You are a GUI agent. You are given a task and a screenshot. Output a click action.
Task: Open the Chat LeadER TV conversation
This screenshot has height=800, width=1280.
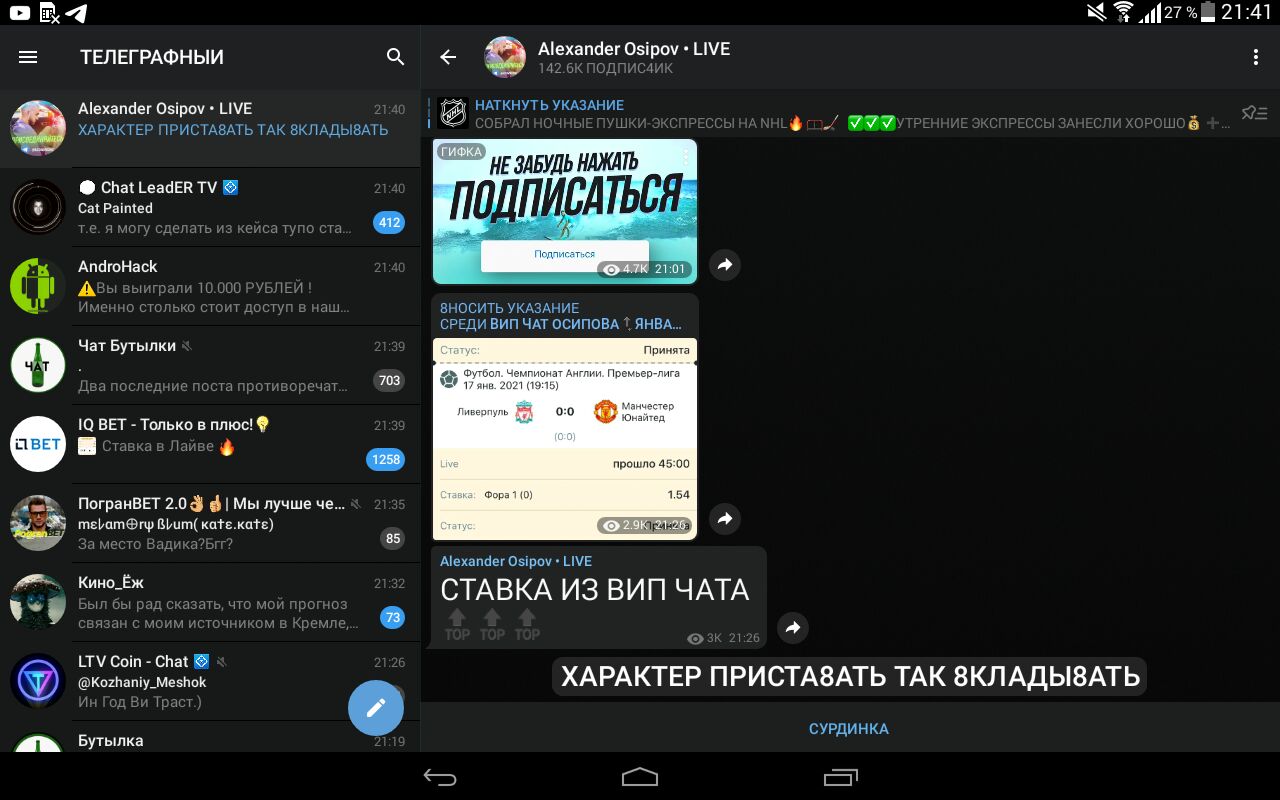coord(210,207)
